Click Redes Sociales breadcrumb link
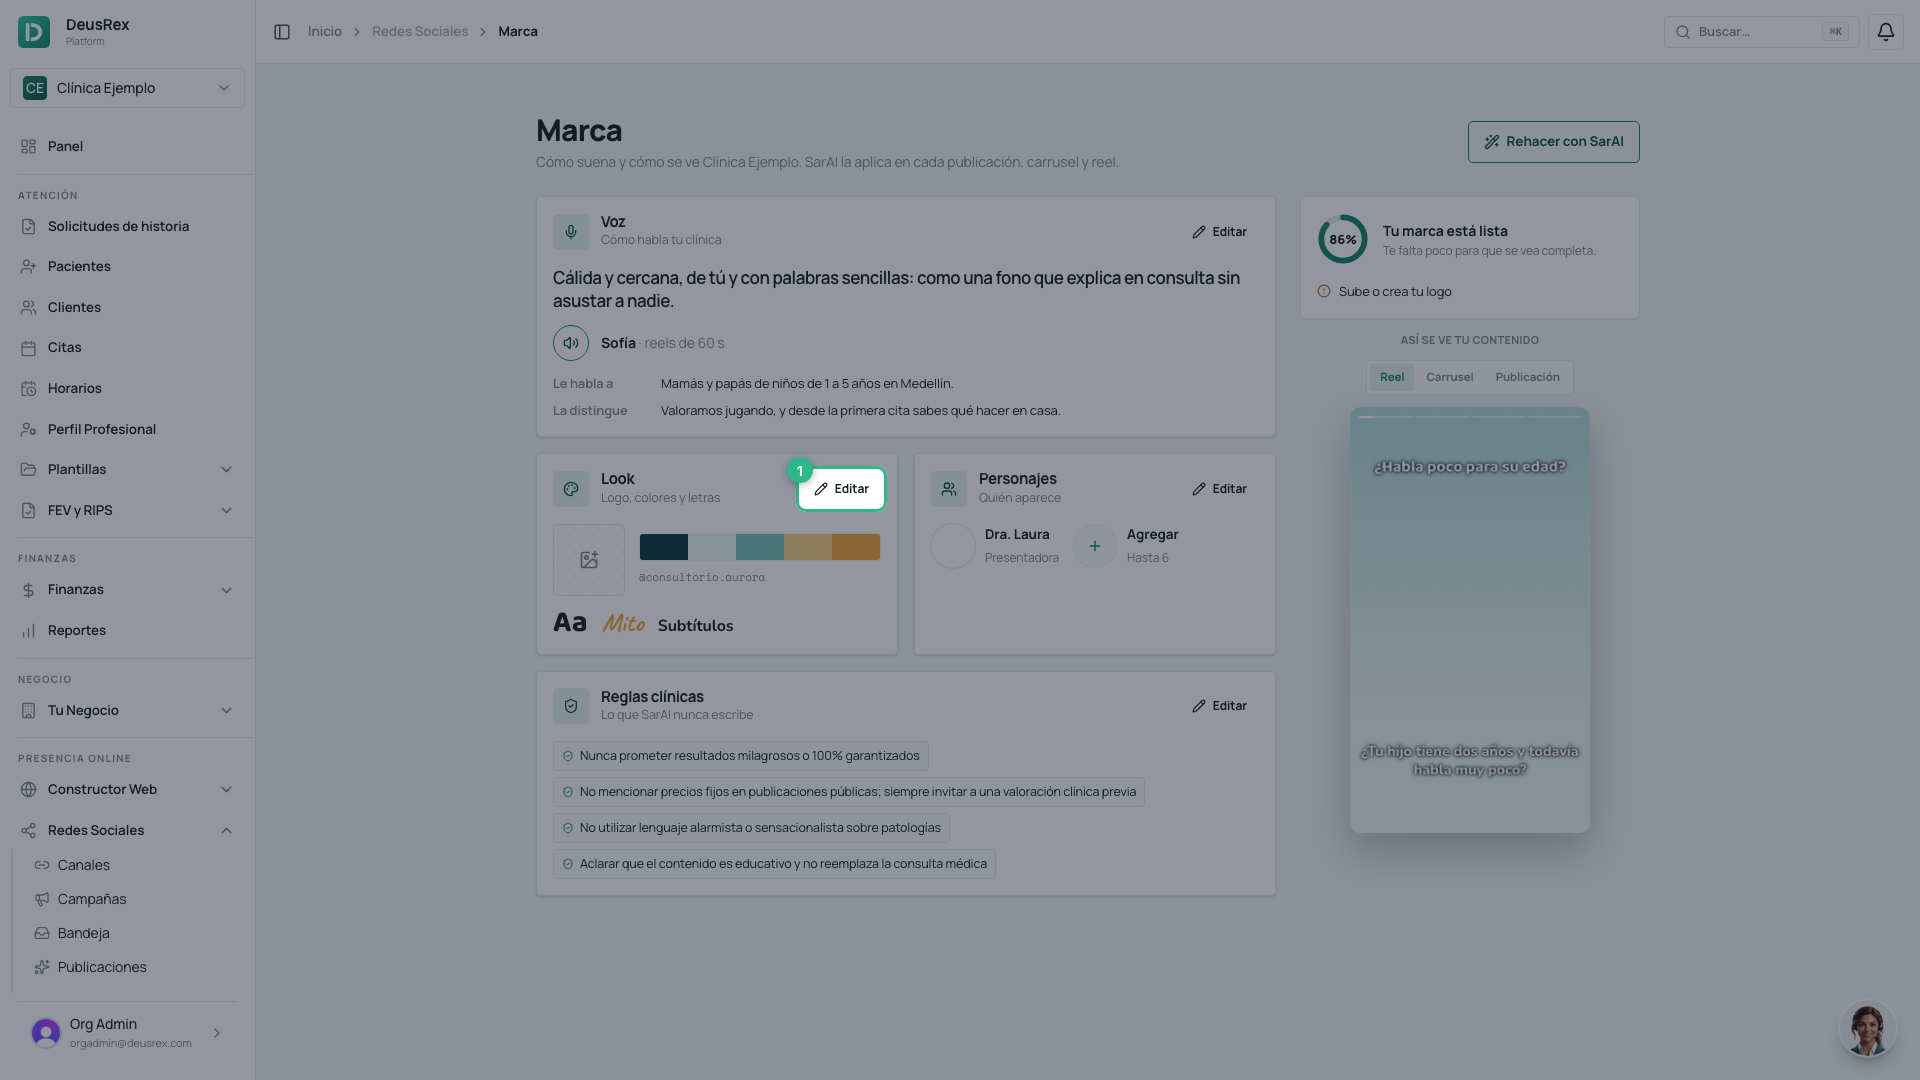This screenshot has height=1080, width=1920. (420, 32)
